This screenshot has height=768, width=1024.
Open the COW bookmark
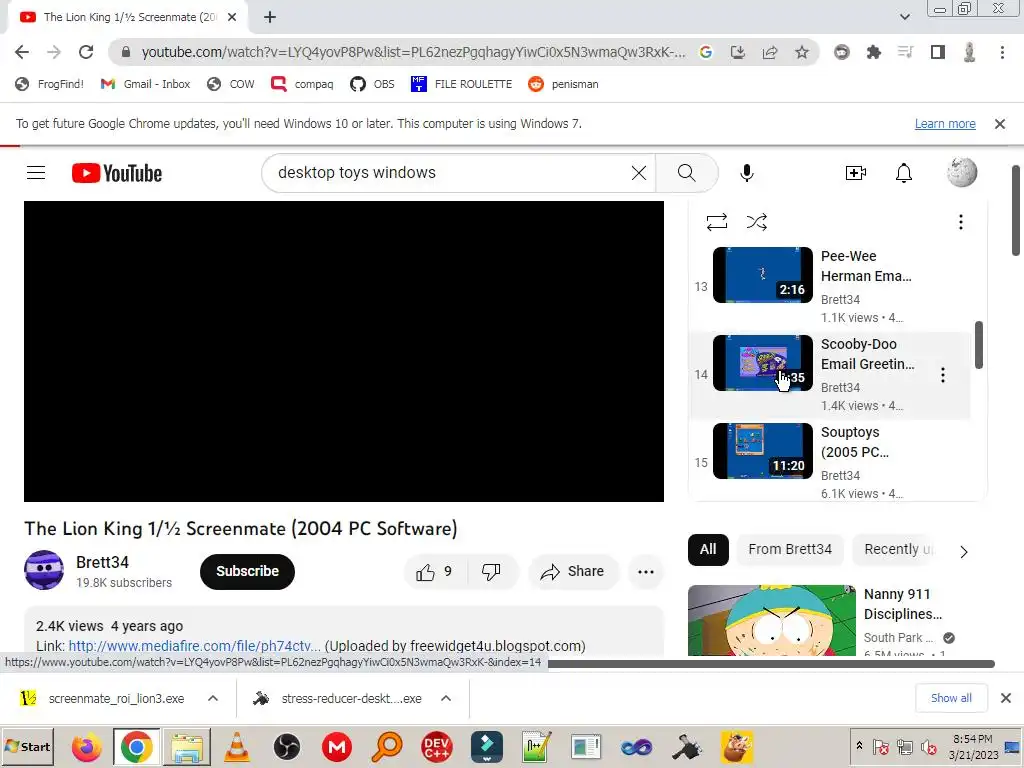coord(231,84)
